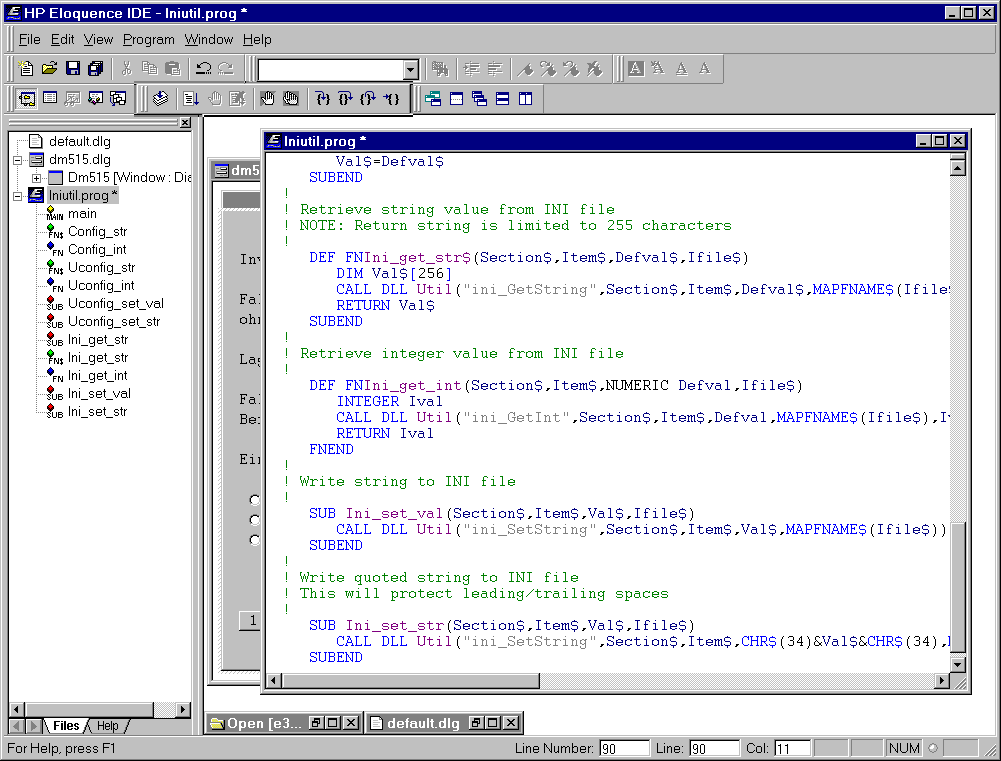Expand the Dm515 [Window : Dialog] tree node
The width and height of the screenshot is (1001, 761).
pos(36,177)
